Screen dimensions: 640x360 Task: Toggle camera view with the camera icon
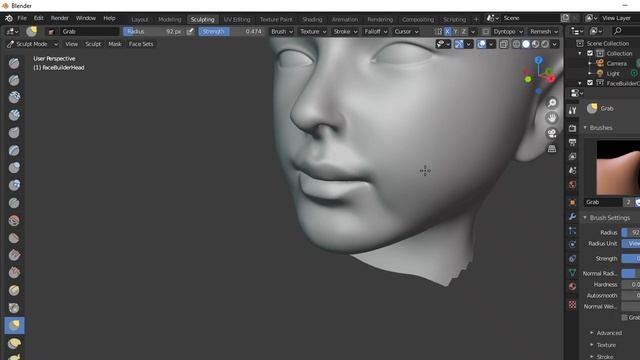pos(552,133)
